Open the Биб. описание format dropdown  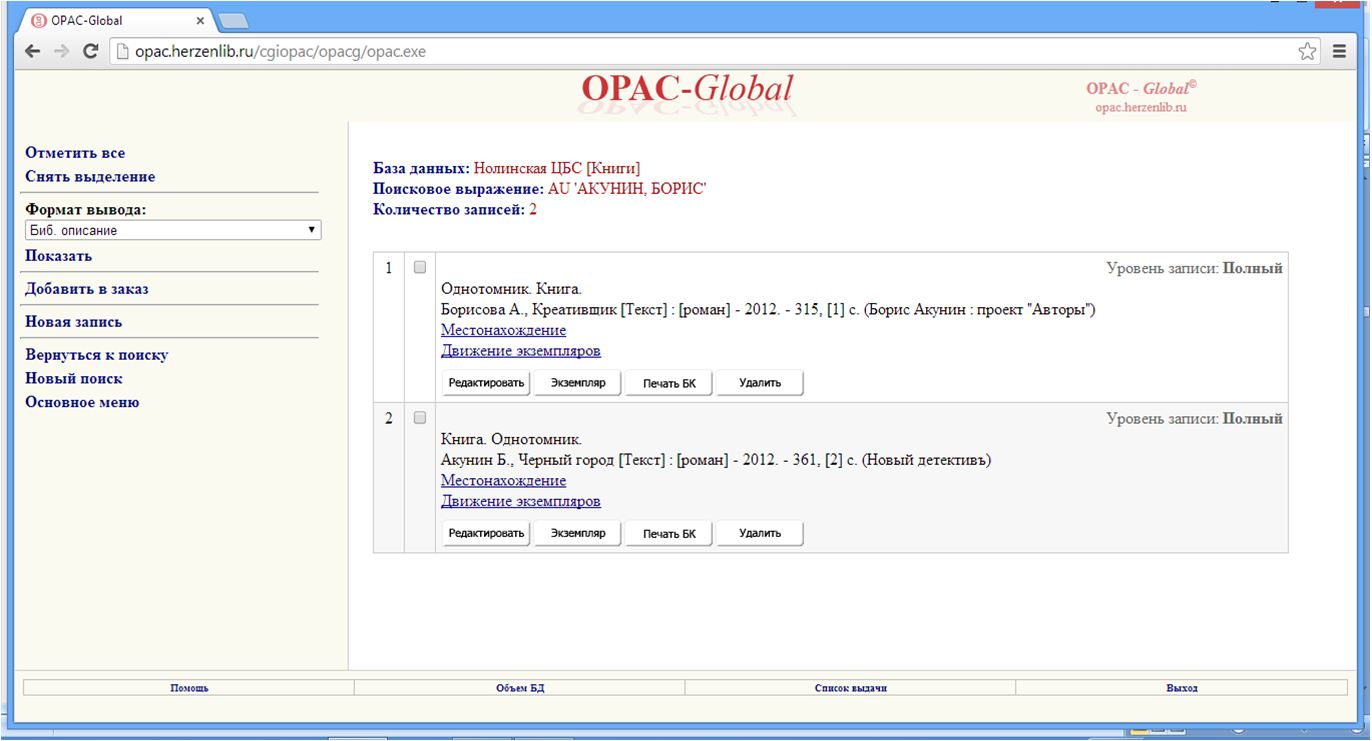point(172,230)
